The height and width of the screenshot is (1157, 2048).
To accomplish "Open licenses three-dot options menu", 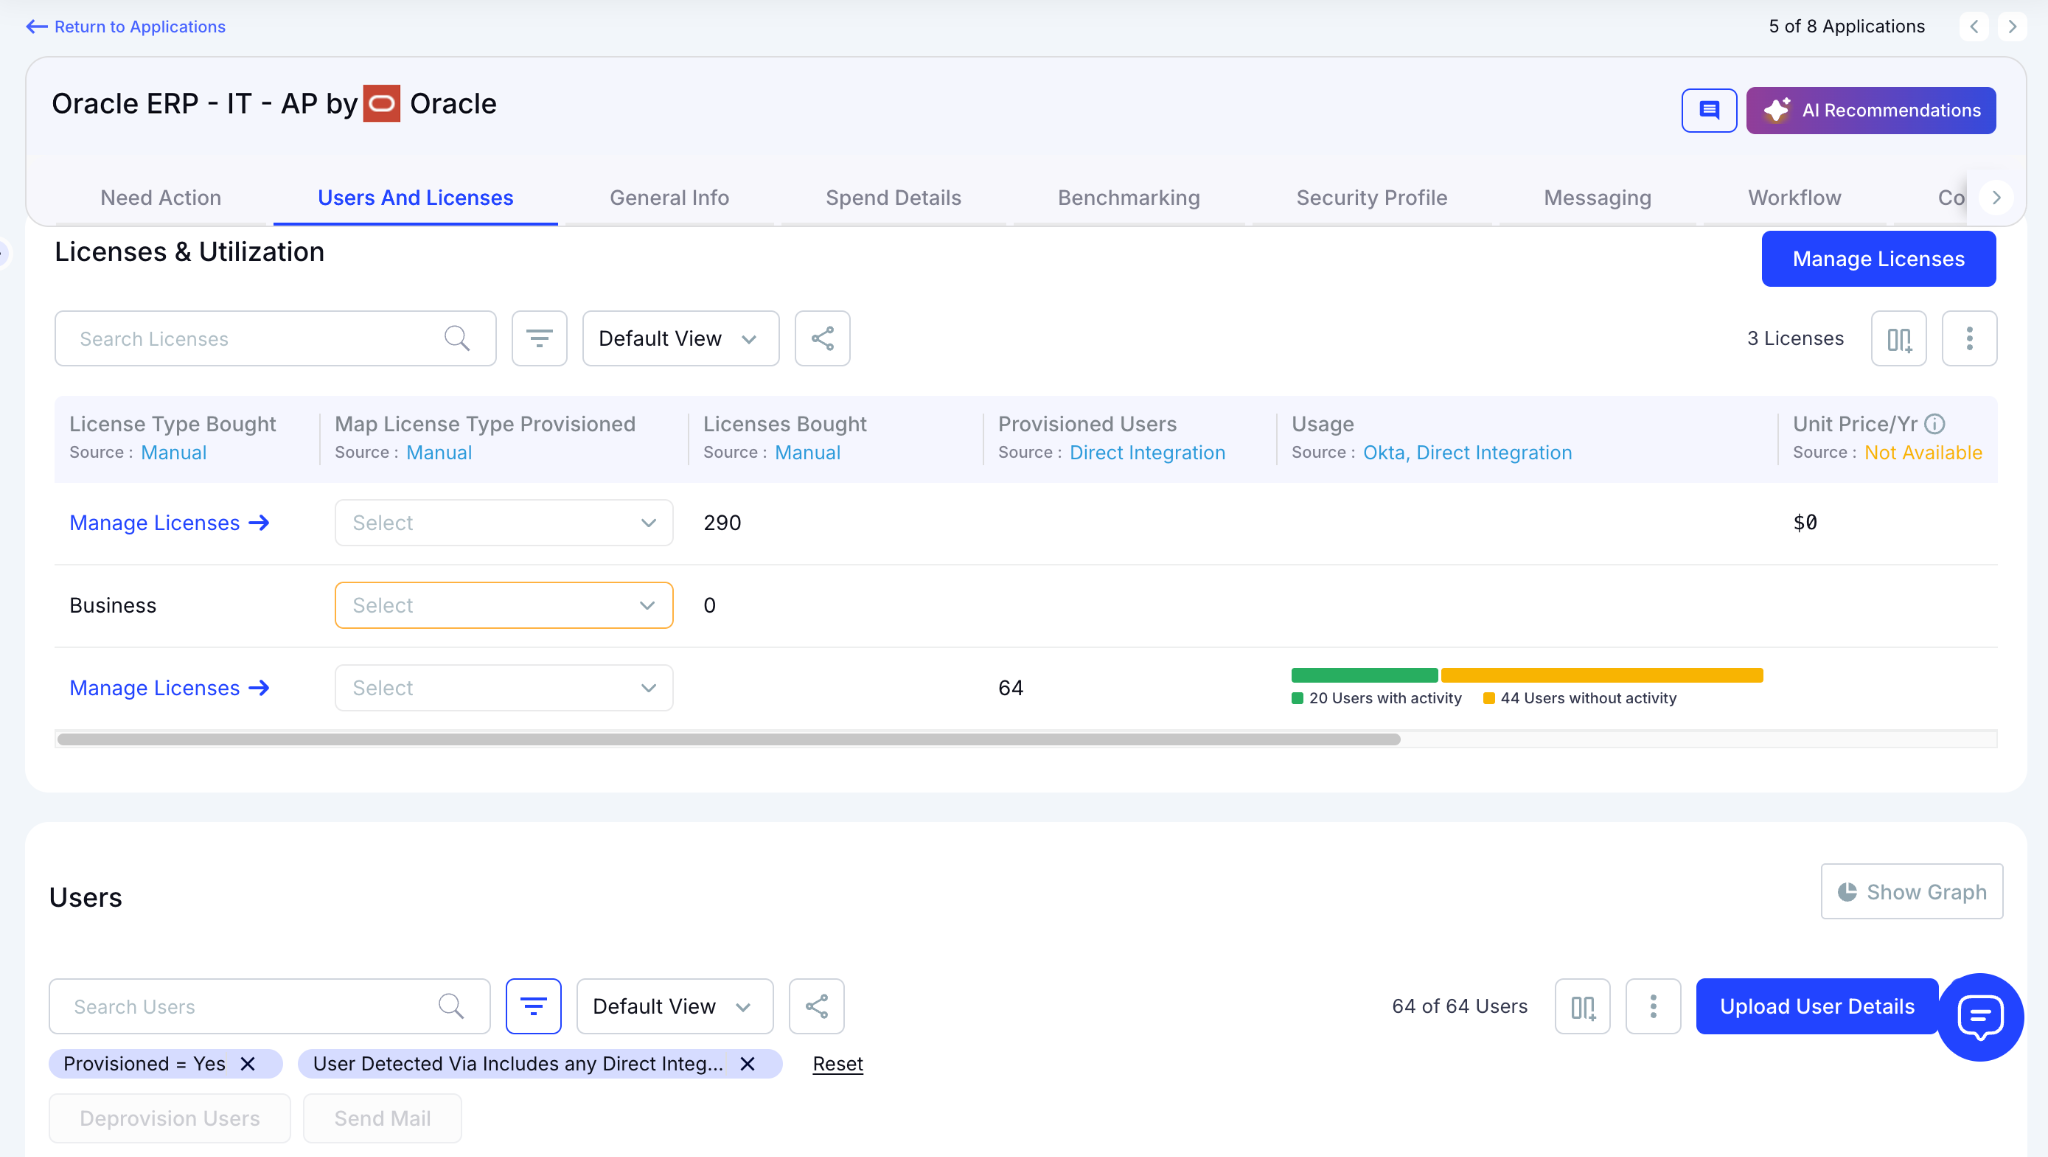I will tap(1969, 338).
